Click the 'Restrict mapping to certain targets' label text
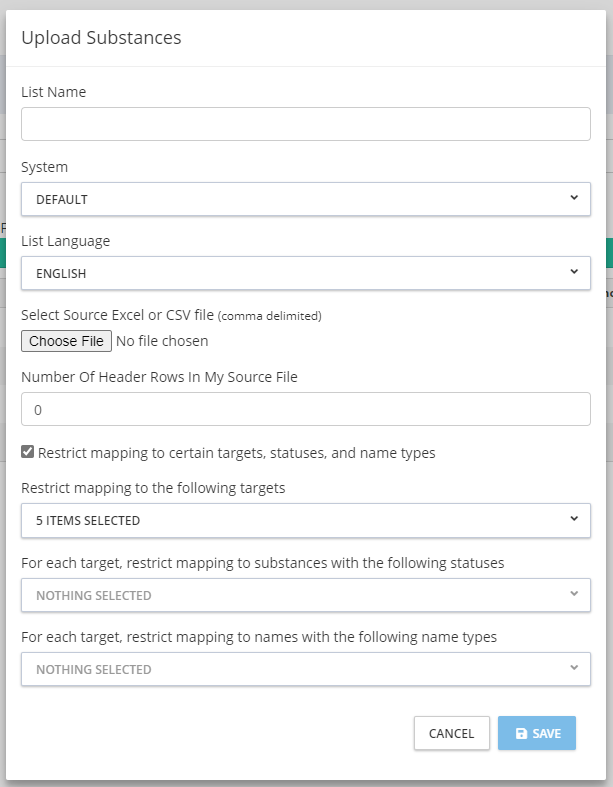The height and width of the screenshot is (787, 613). pos(236,453)
